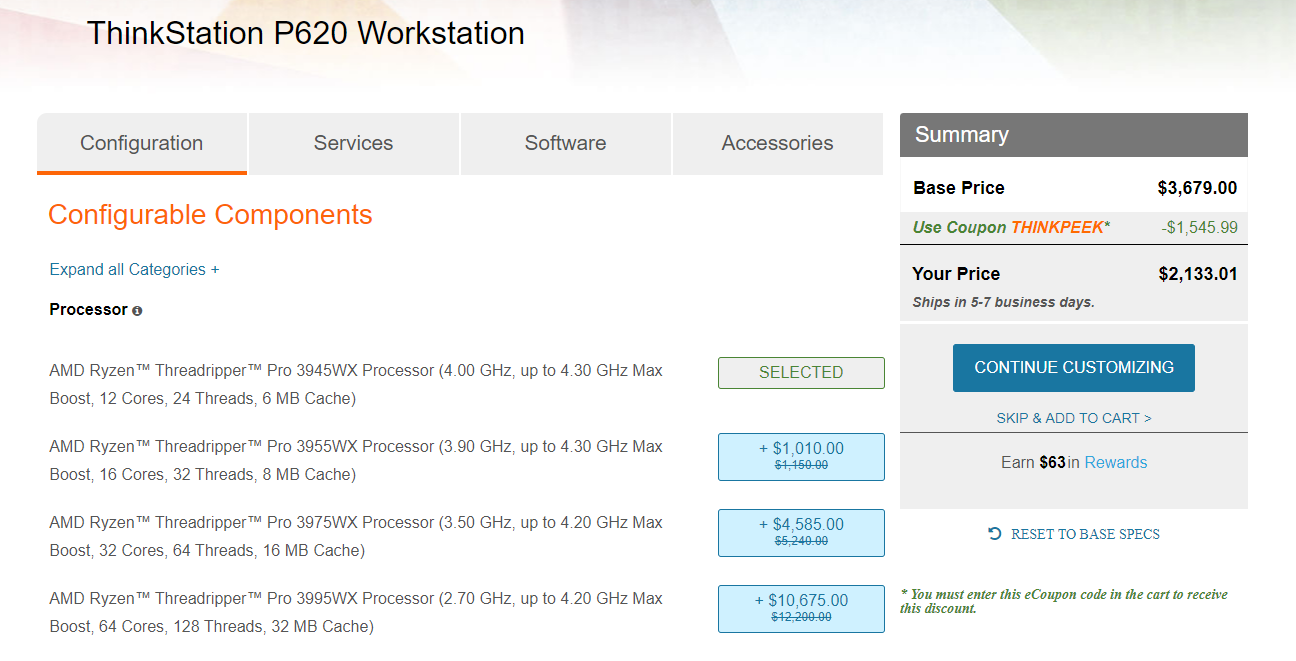1296x661 pixels.
Task: Click the Ships in 5-7 business days text
Action: (1003, 302)
